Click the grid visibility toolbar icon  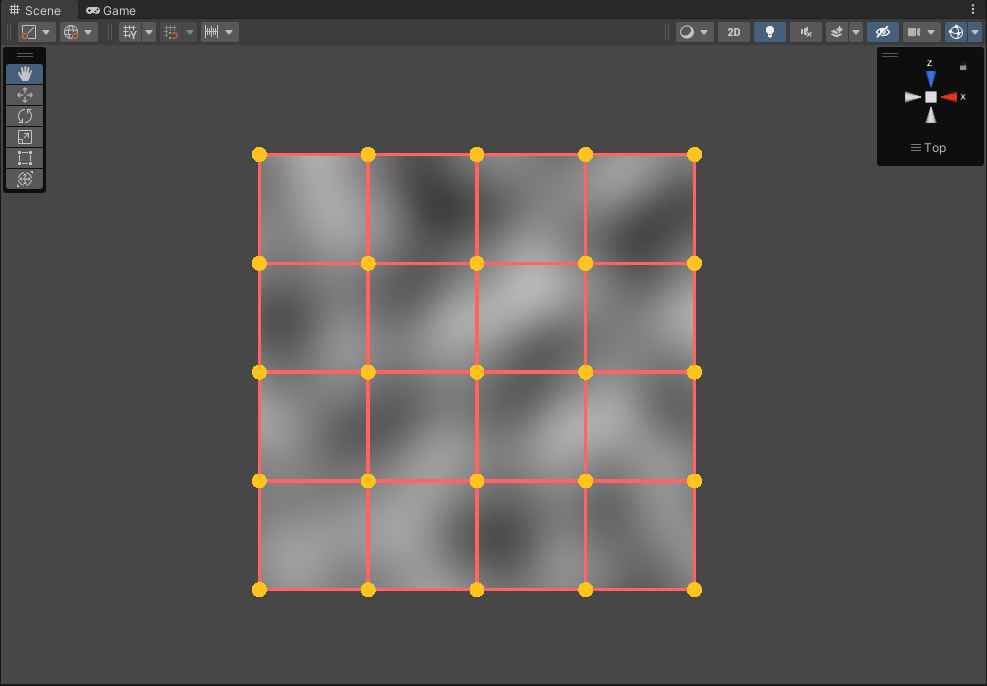130,31
